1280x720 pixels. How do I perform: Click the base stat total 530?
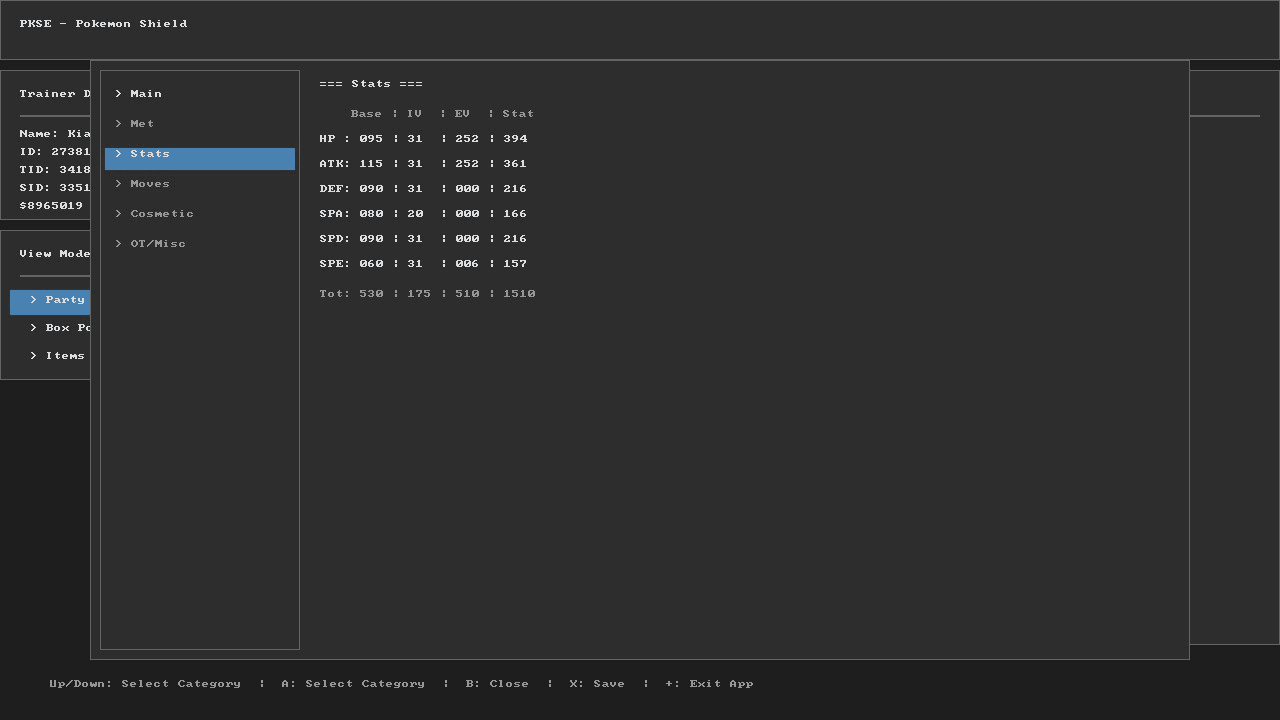[371, 294]
